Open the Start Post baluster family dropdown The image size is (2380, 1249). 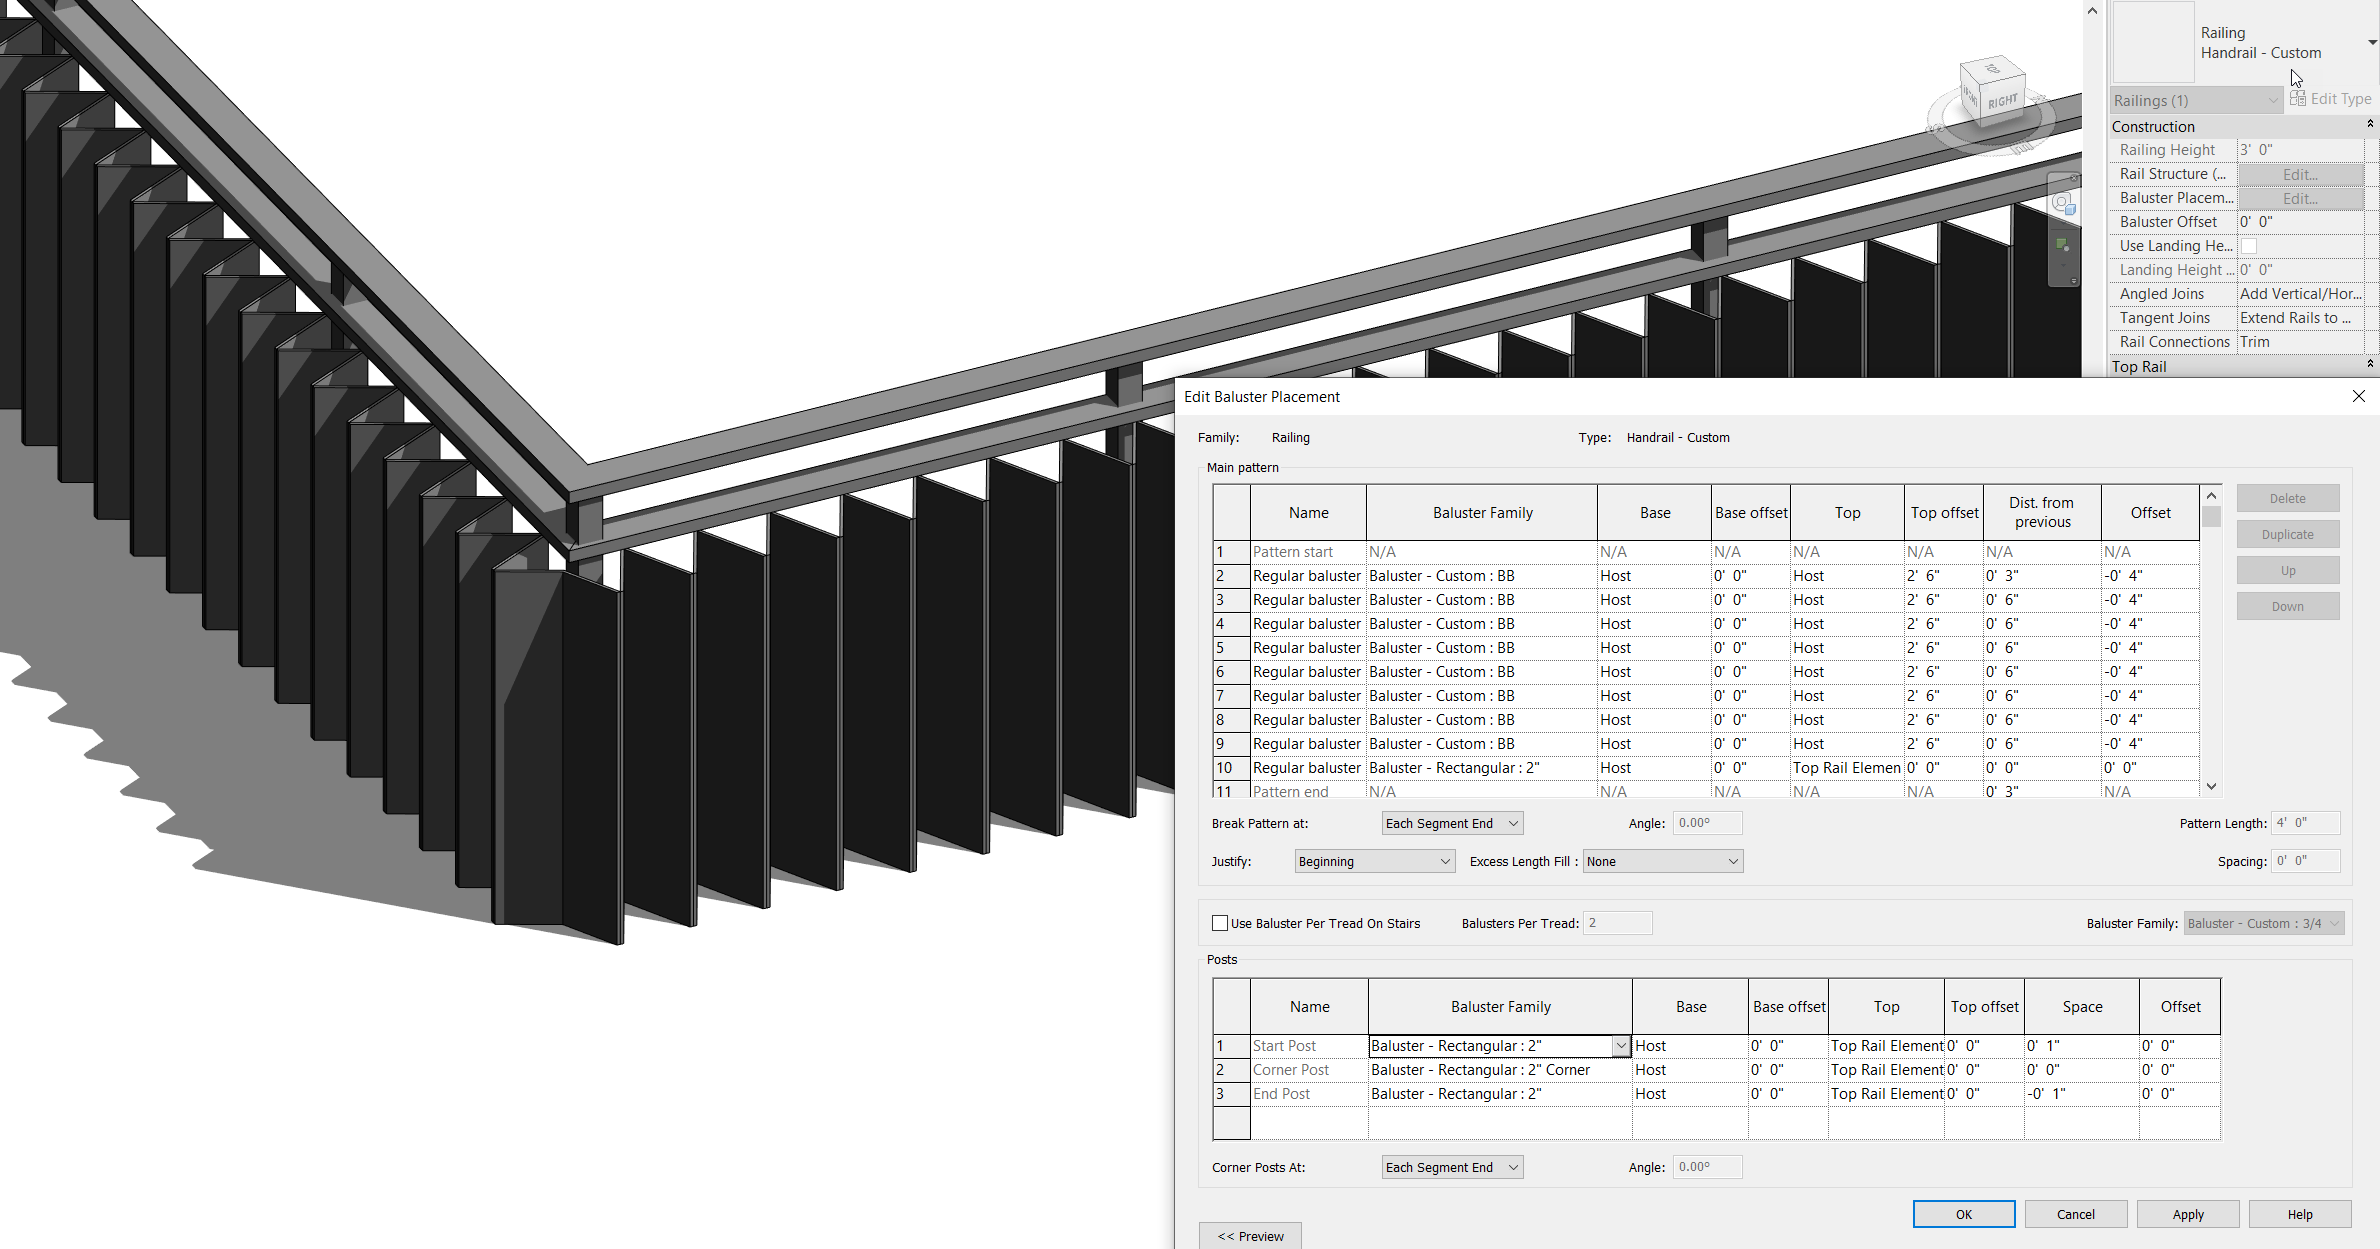[1620, 1045]
